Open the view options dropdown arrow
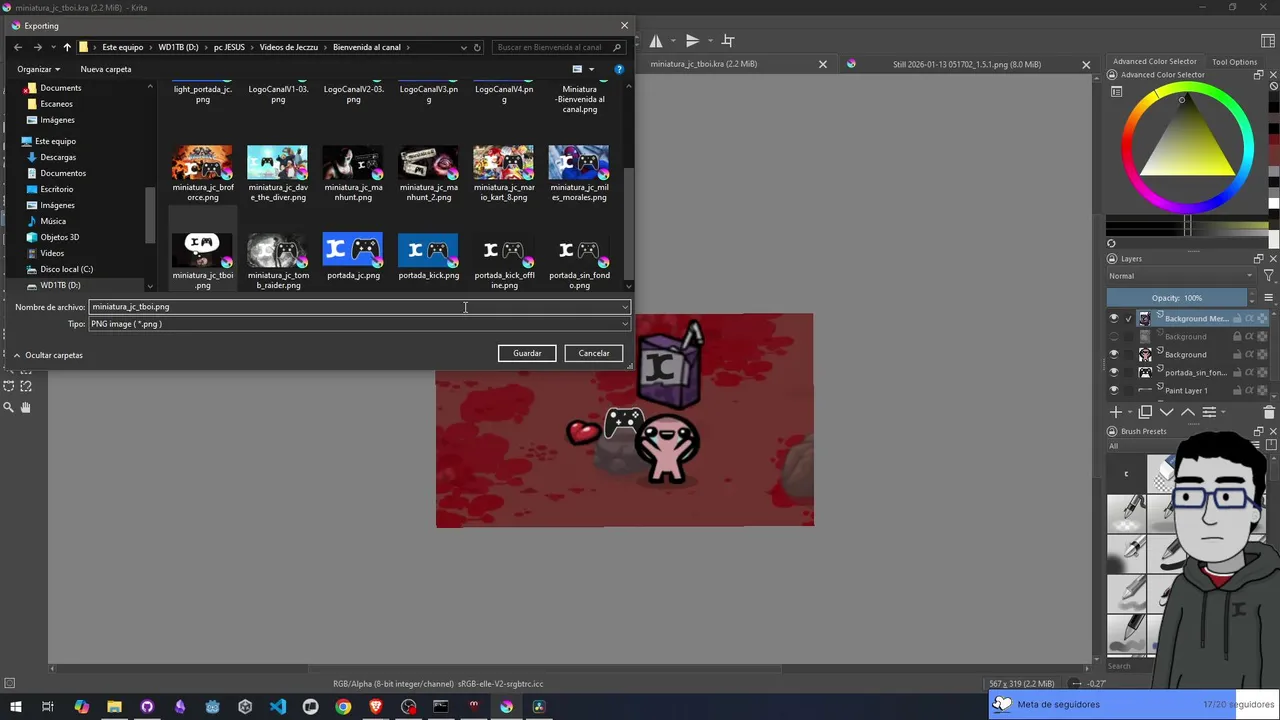1280x720 pixels. tap(591, 69)
